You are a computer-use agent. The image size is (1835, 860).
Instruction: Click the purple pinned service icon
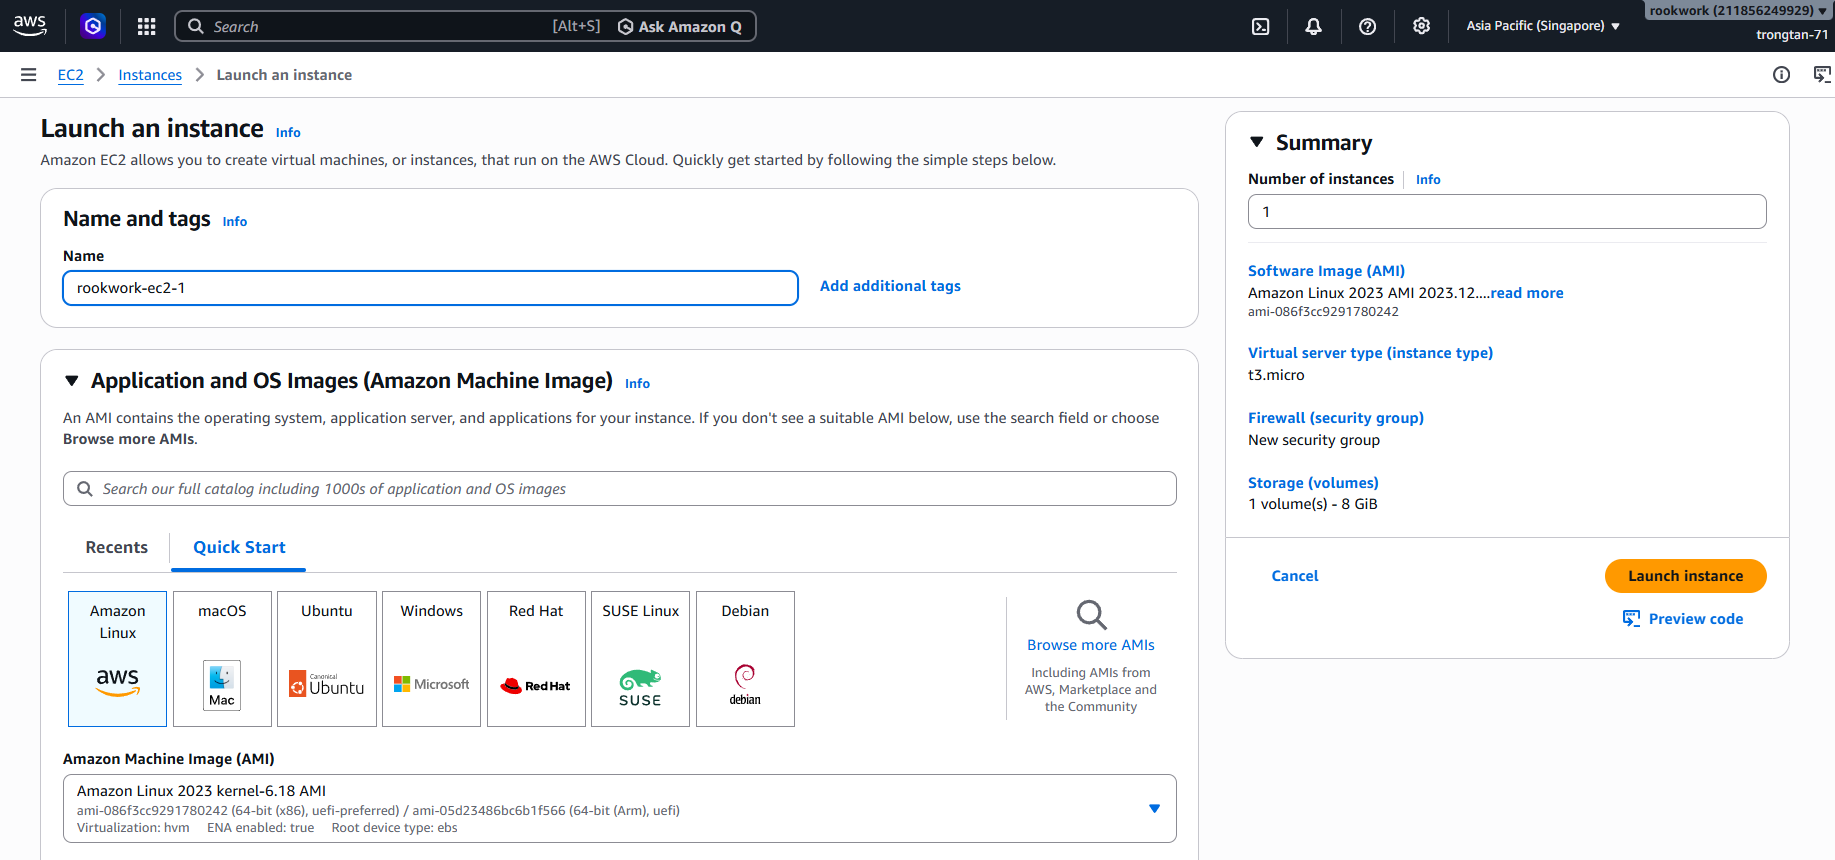pos(93,26)
